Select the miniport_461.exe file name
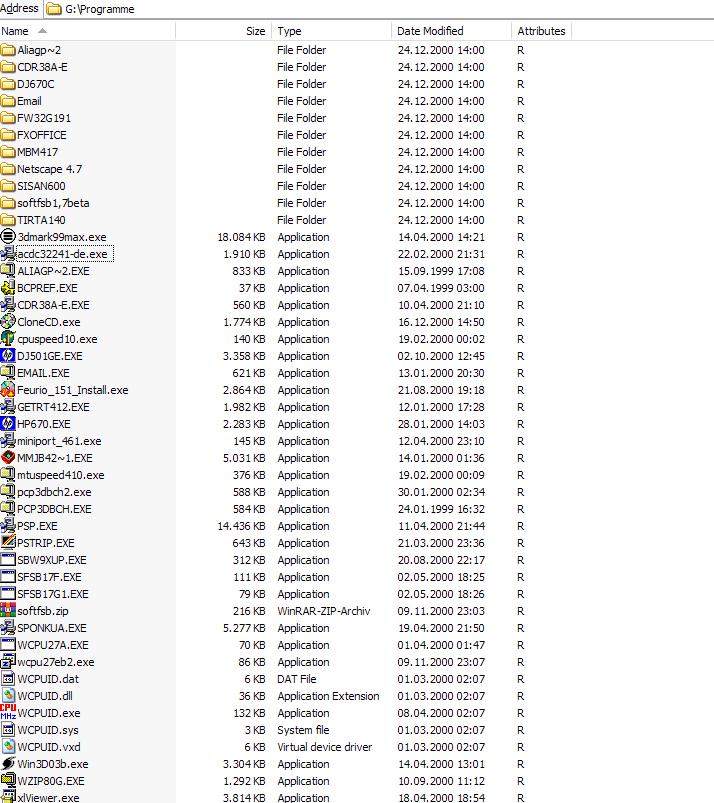Viewport: 714px width, 803px height. tap(59, 441)
